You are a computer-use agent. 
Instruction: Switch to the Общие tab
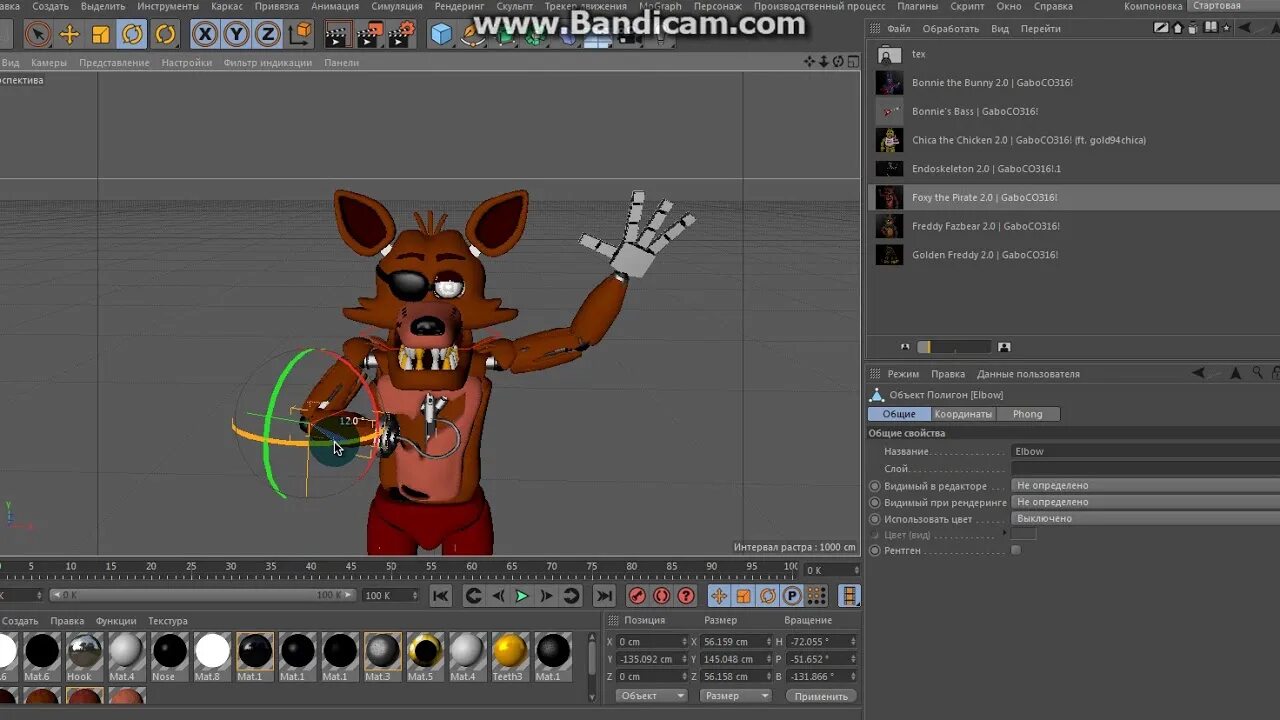(899, 414)
